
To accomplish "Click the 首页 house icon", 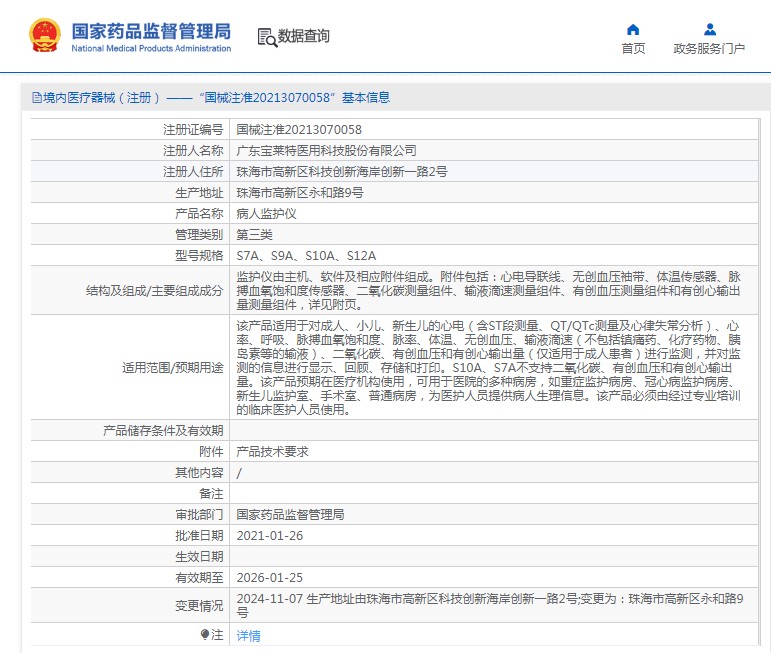I will tap(632, 29).
